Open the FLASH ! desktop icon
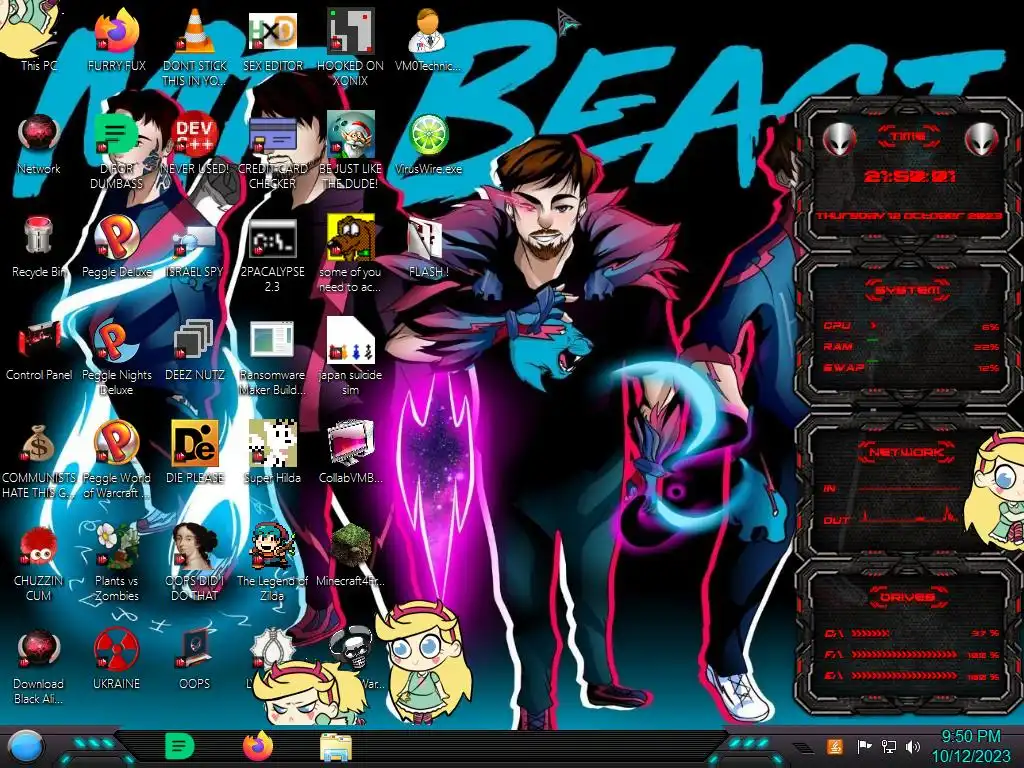This screenshot has width=1024, height=768. click(x=426, y=238)
